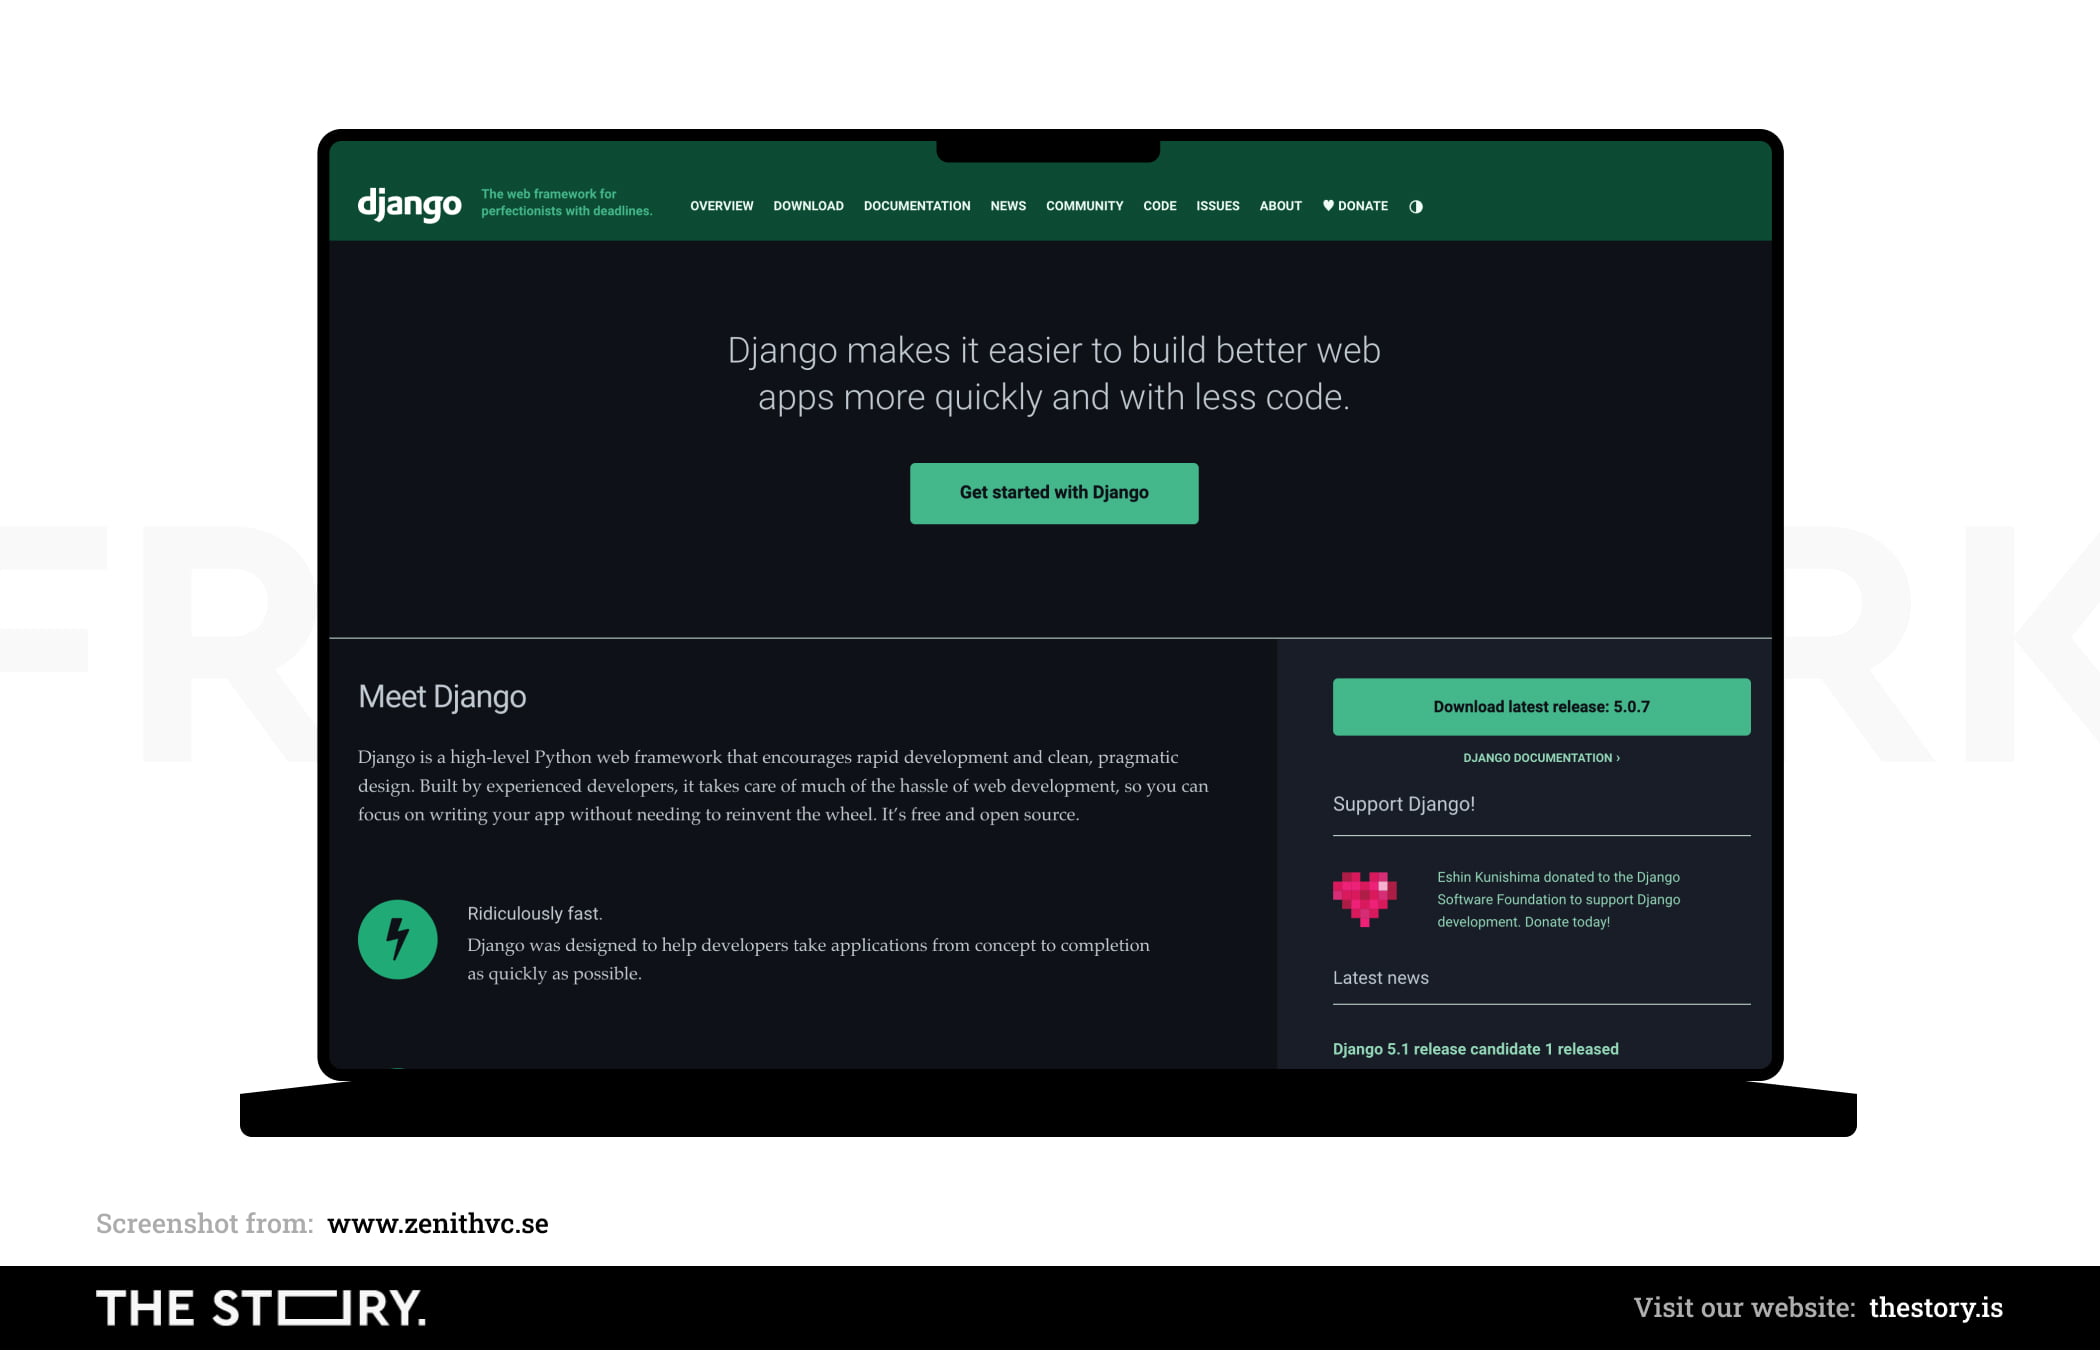Click the COMMUNITY menu item
Image resolution: width=2100 pixels, height=1350 pixels.
pos(1084,205)
